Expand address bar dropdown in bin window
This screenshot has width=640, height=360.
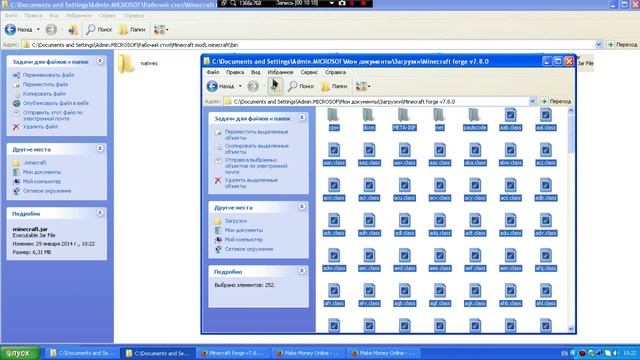[599, 44]
